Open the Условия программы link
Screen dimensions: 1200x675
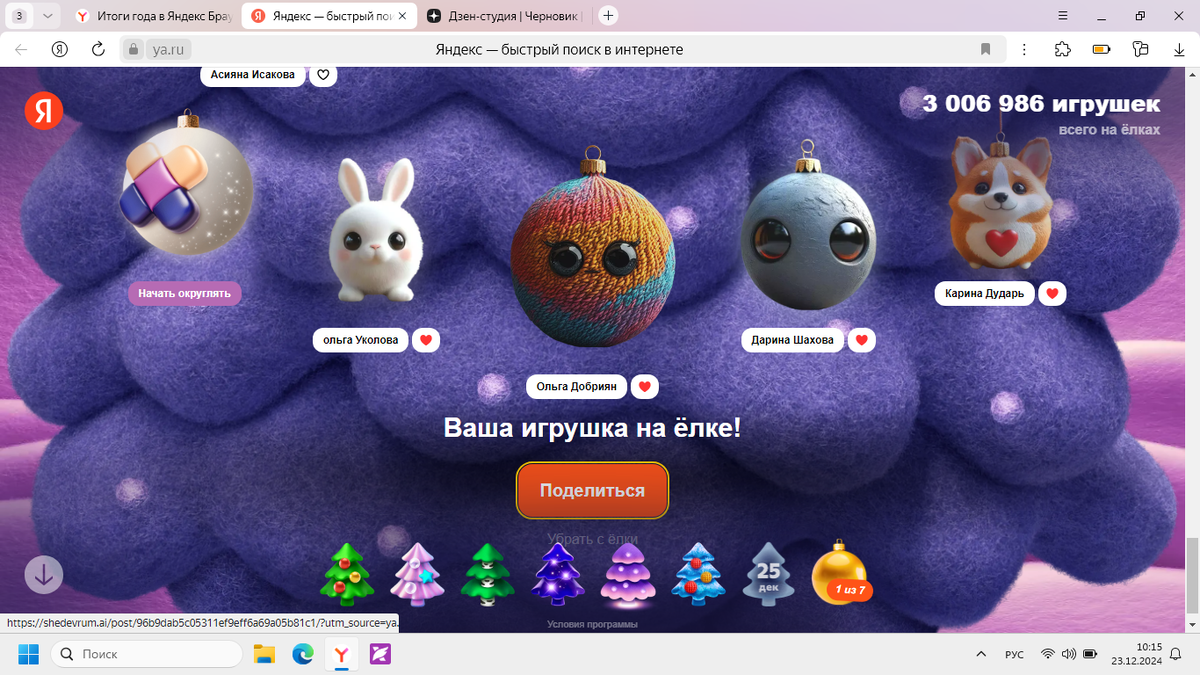[x=592, y=624]
